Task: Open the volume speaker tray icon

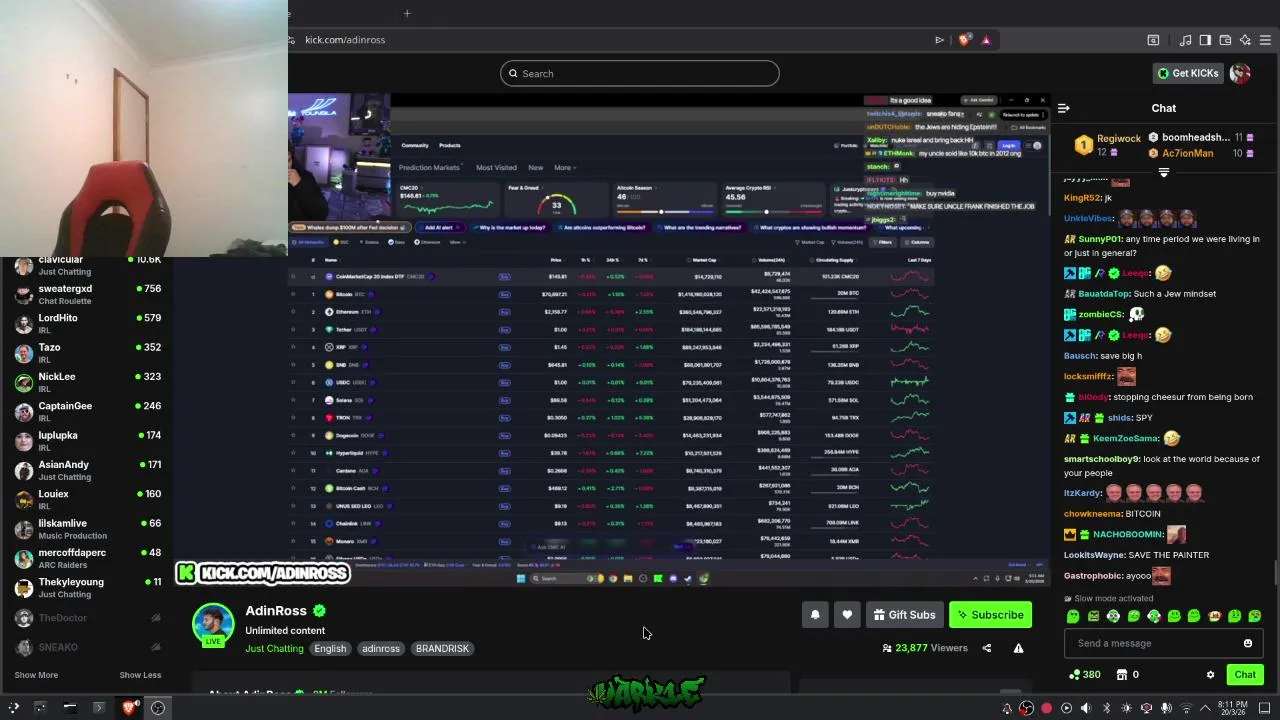Action: 1086,708
